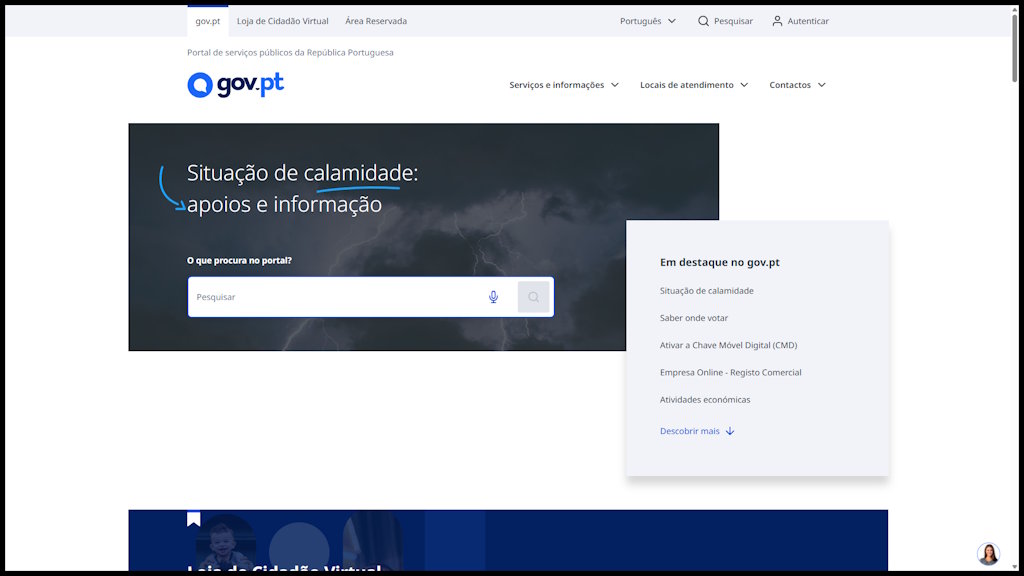Viewport: 1024px width, 576px height.
Task: Select the gov.pt top tab
Action: [x=208, y=21]
